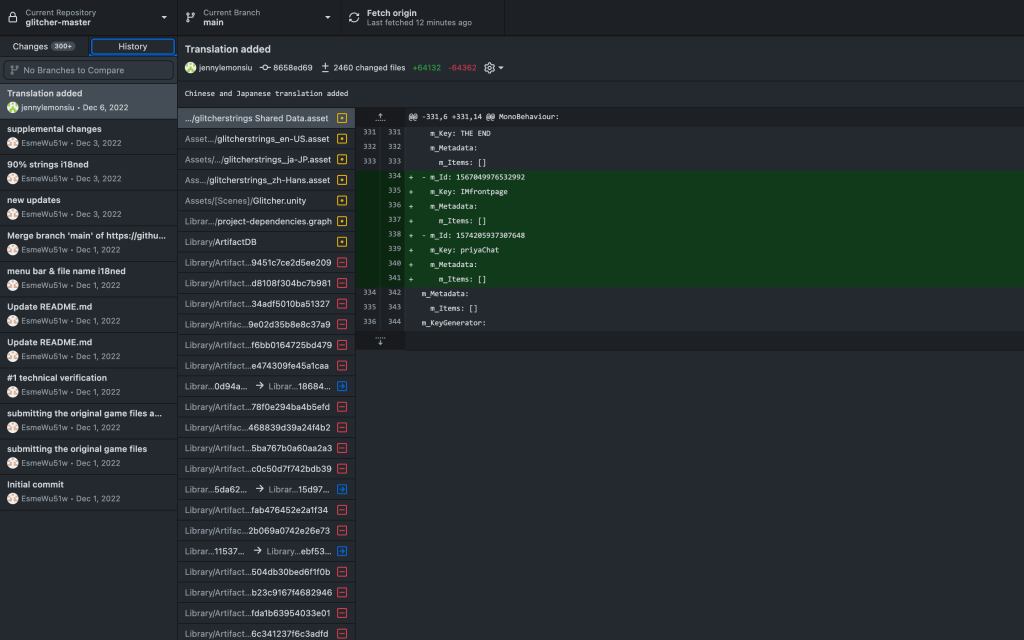The width and height of the screenshot is (1024, 640).
Task: Click the removed status icon for 9451c7ce2d5ee209
Action: [x=342, y=263]
